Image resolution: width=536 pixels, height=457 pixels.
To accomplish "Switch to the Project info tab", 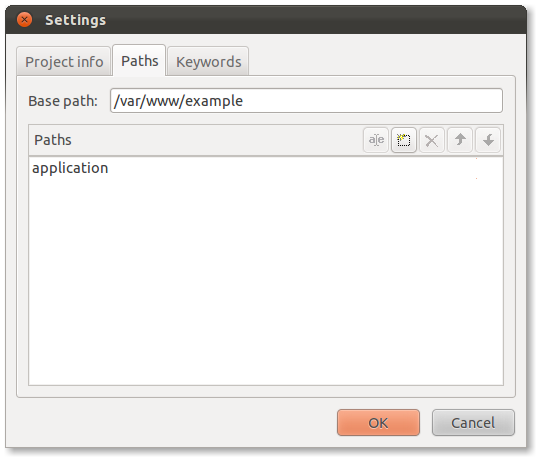I will coord(64,62).
